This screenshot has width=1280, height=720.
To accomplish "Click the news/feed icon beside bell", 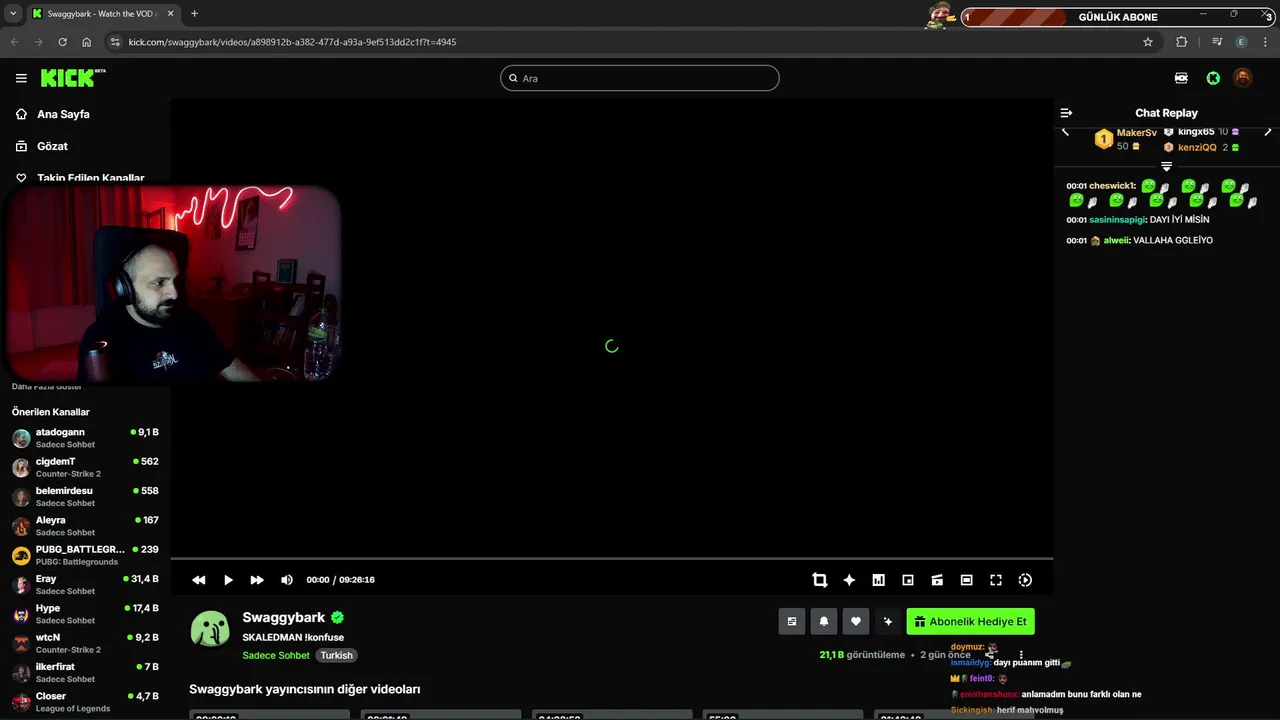I will pyautogui.click(x=792, y=621).
